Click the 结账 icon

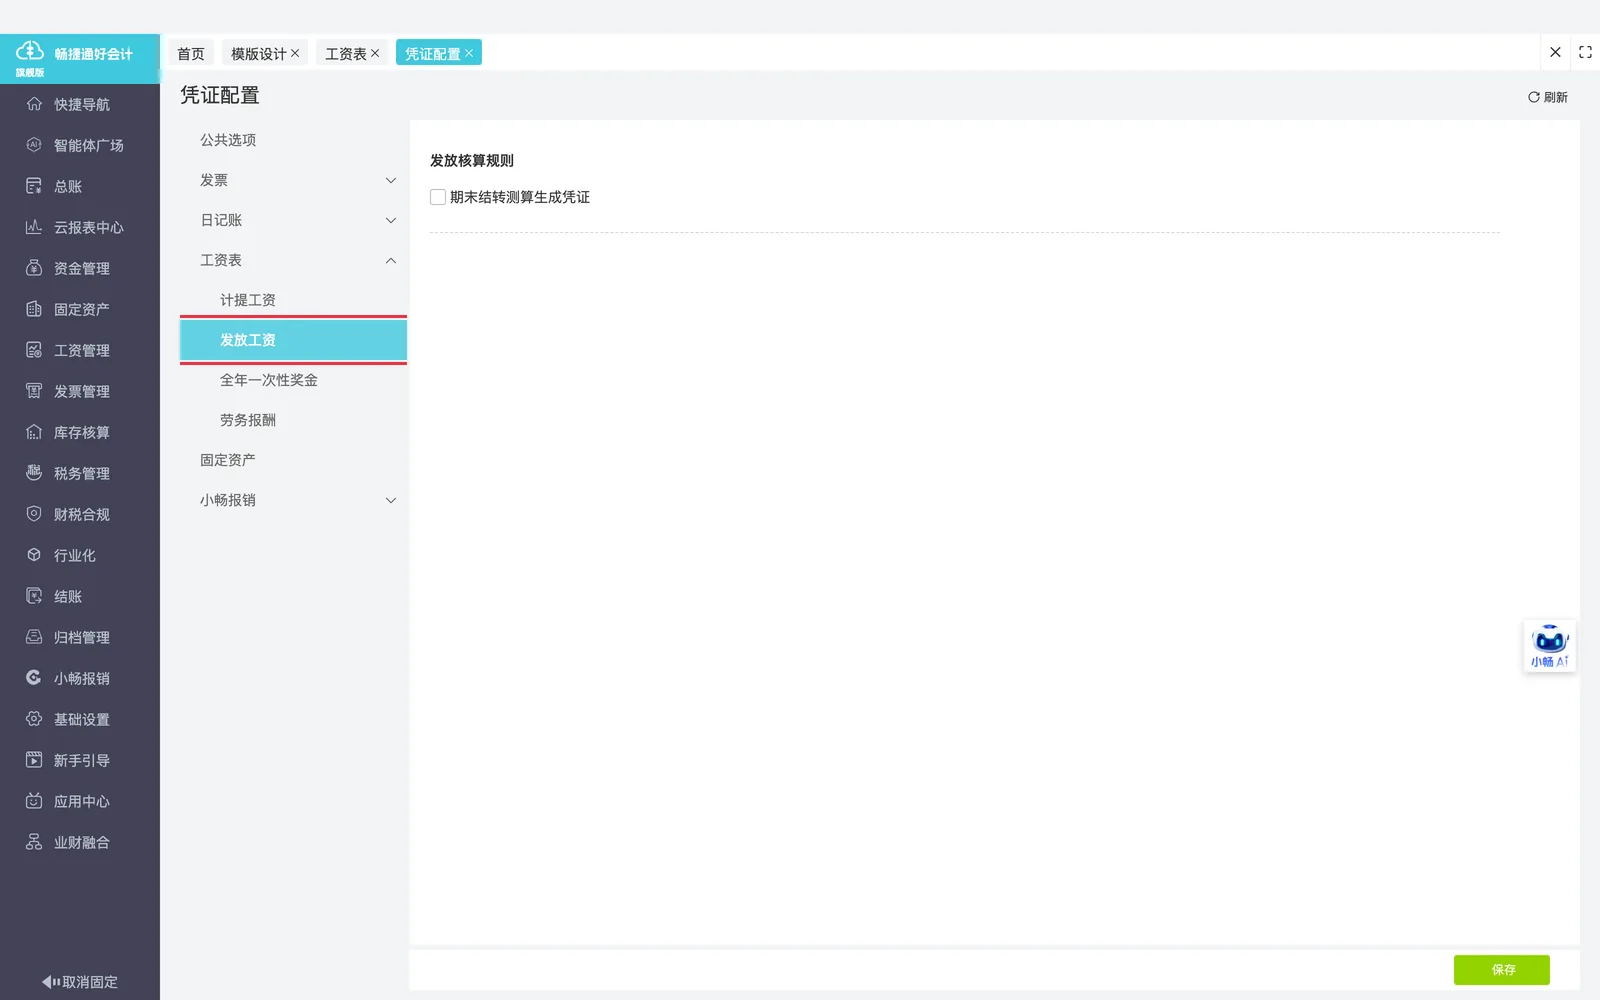point(34,596)
